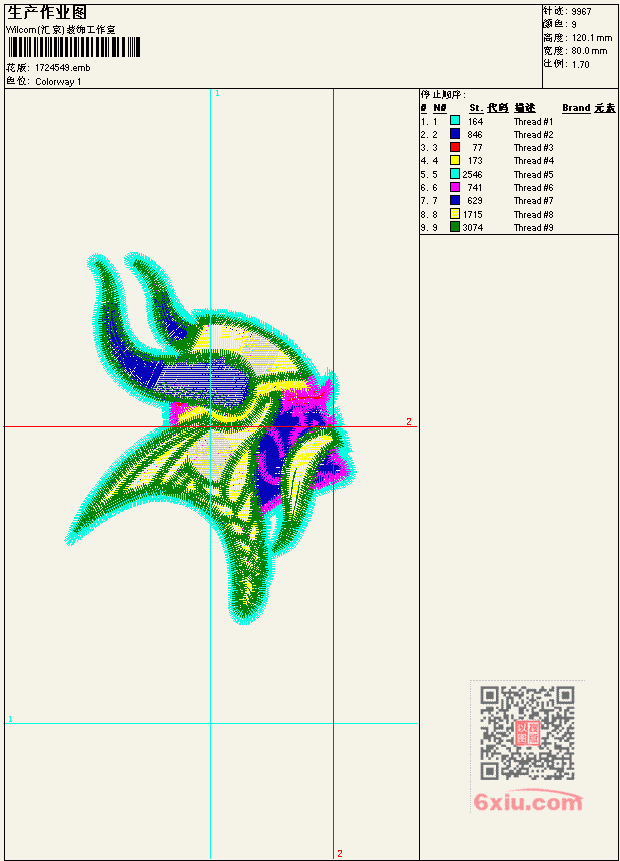This screenshot has width=620, height=861.
Task: Click the cyan guide marker '1' at left
Action: 10,719
